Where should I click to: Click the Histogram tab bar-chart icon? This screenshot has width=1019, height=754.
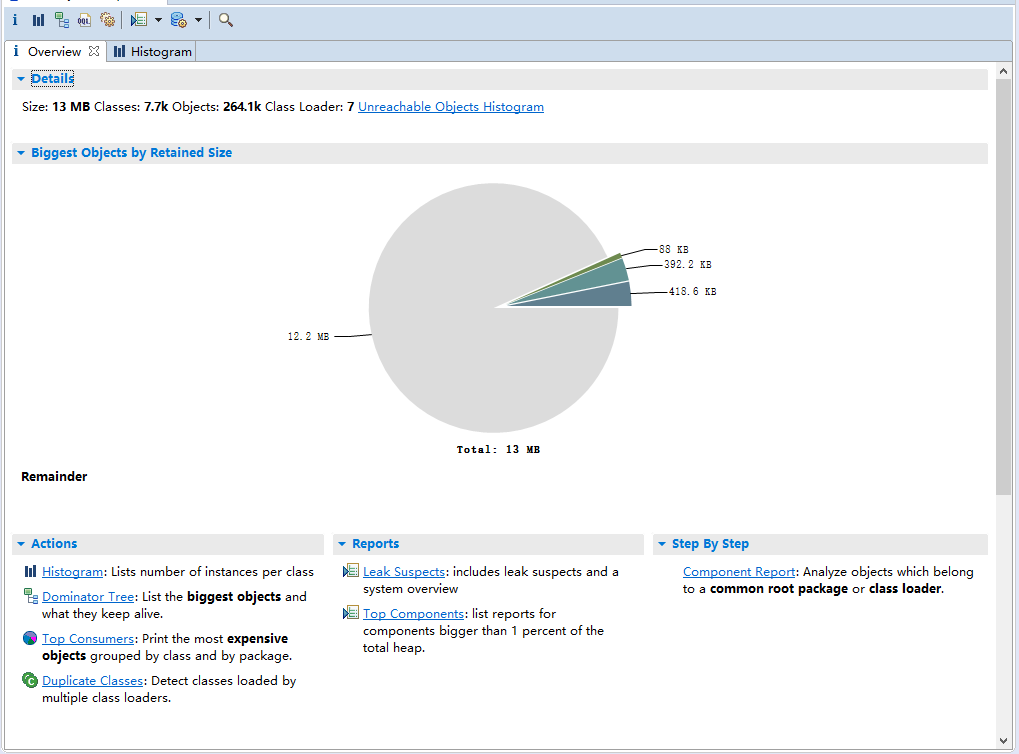coord(120,51)
